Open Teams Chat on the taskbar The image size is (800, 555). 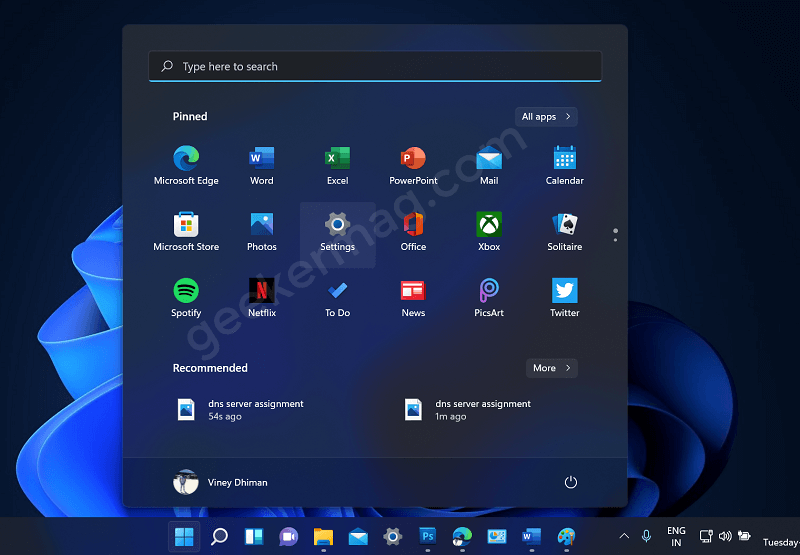point(289,536)
